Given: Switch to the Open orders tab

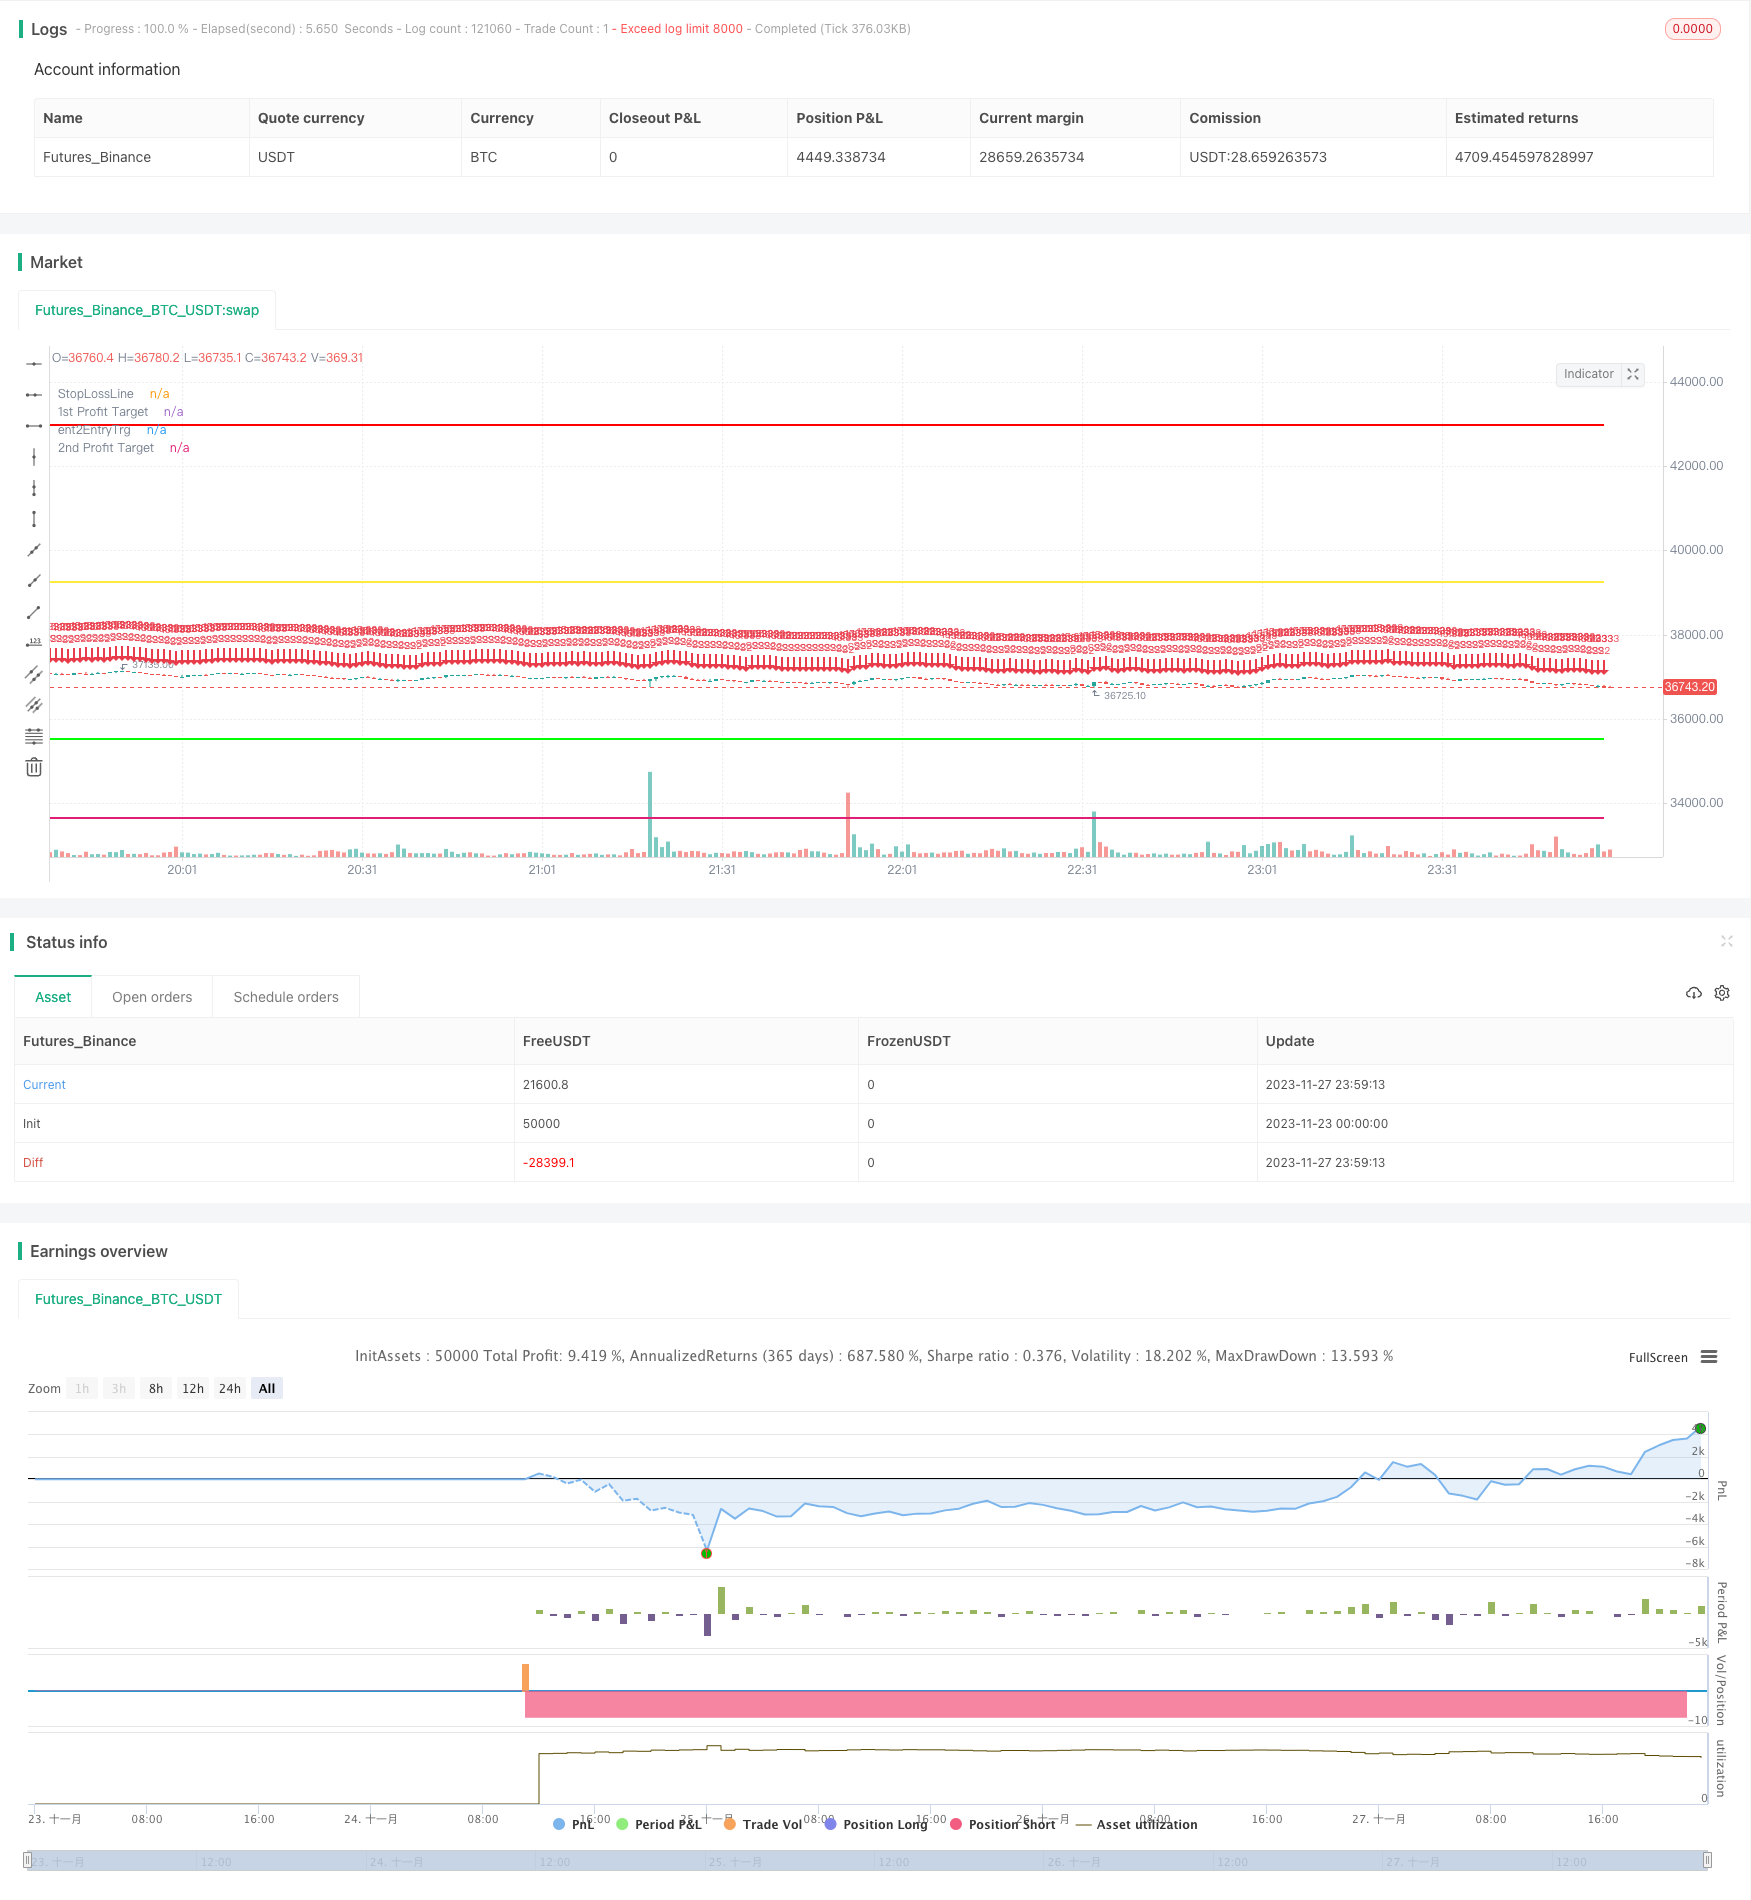Looking at the screenshot, I should click(x=152, y=997).
